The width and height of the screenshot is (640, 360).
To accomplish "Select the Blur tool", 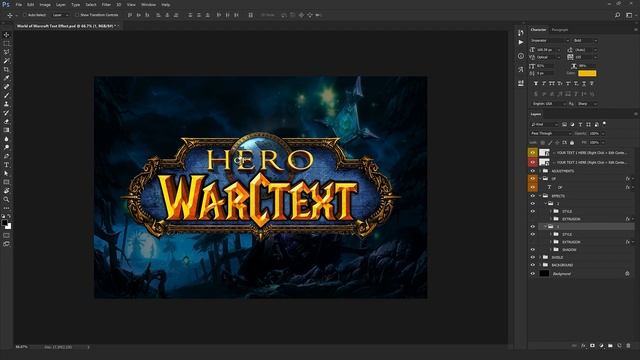I will tap(7, 139).
